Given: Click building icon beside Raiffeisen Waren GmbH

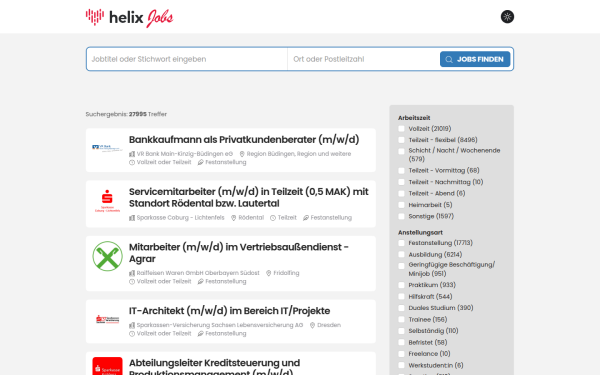Looking at the screenshot, I should pyautogui.click(x=132, y=273).
